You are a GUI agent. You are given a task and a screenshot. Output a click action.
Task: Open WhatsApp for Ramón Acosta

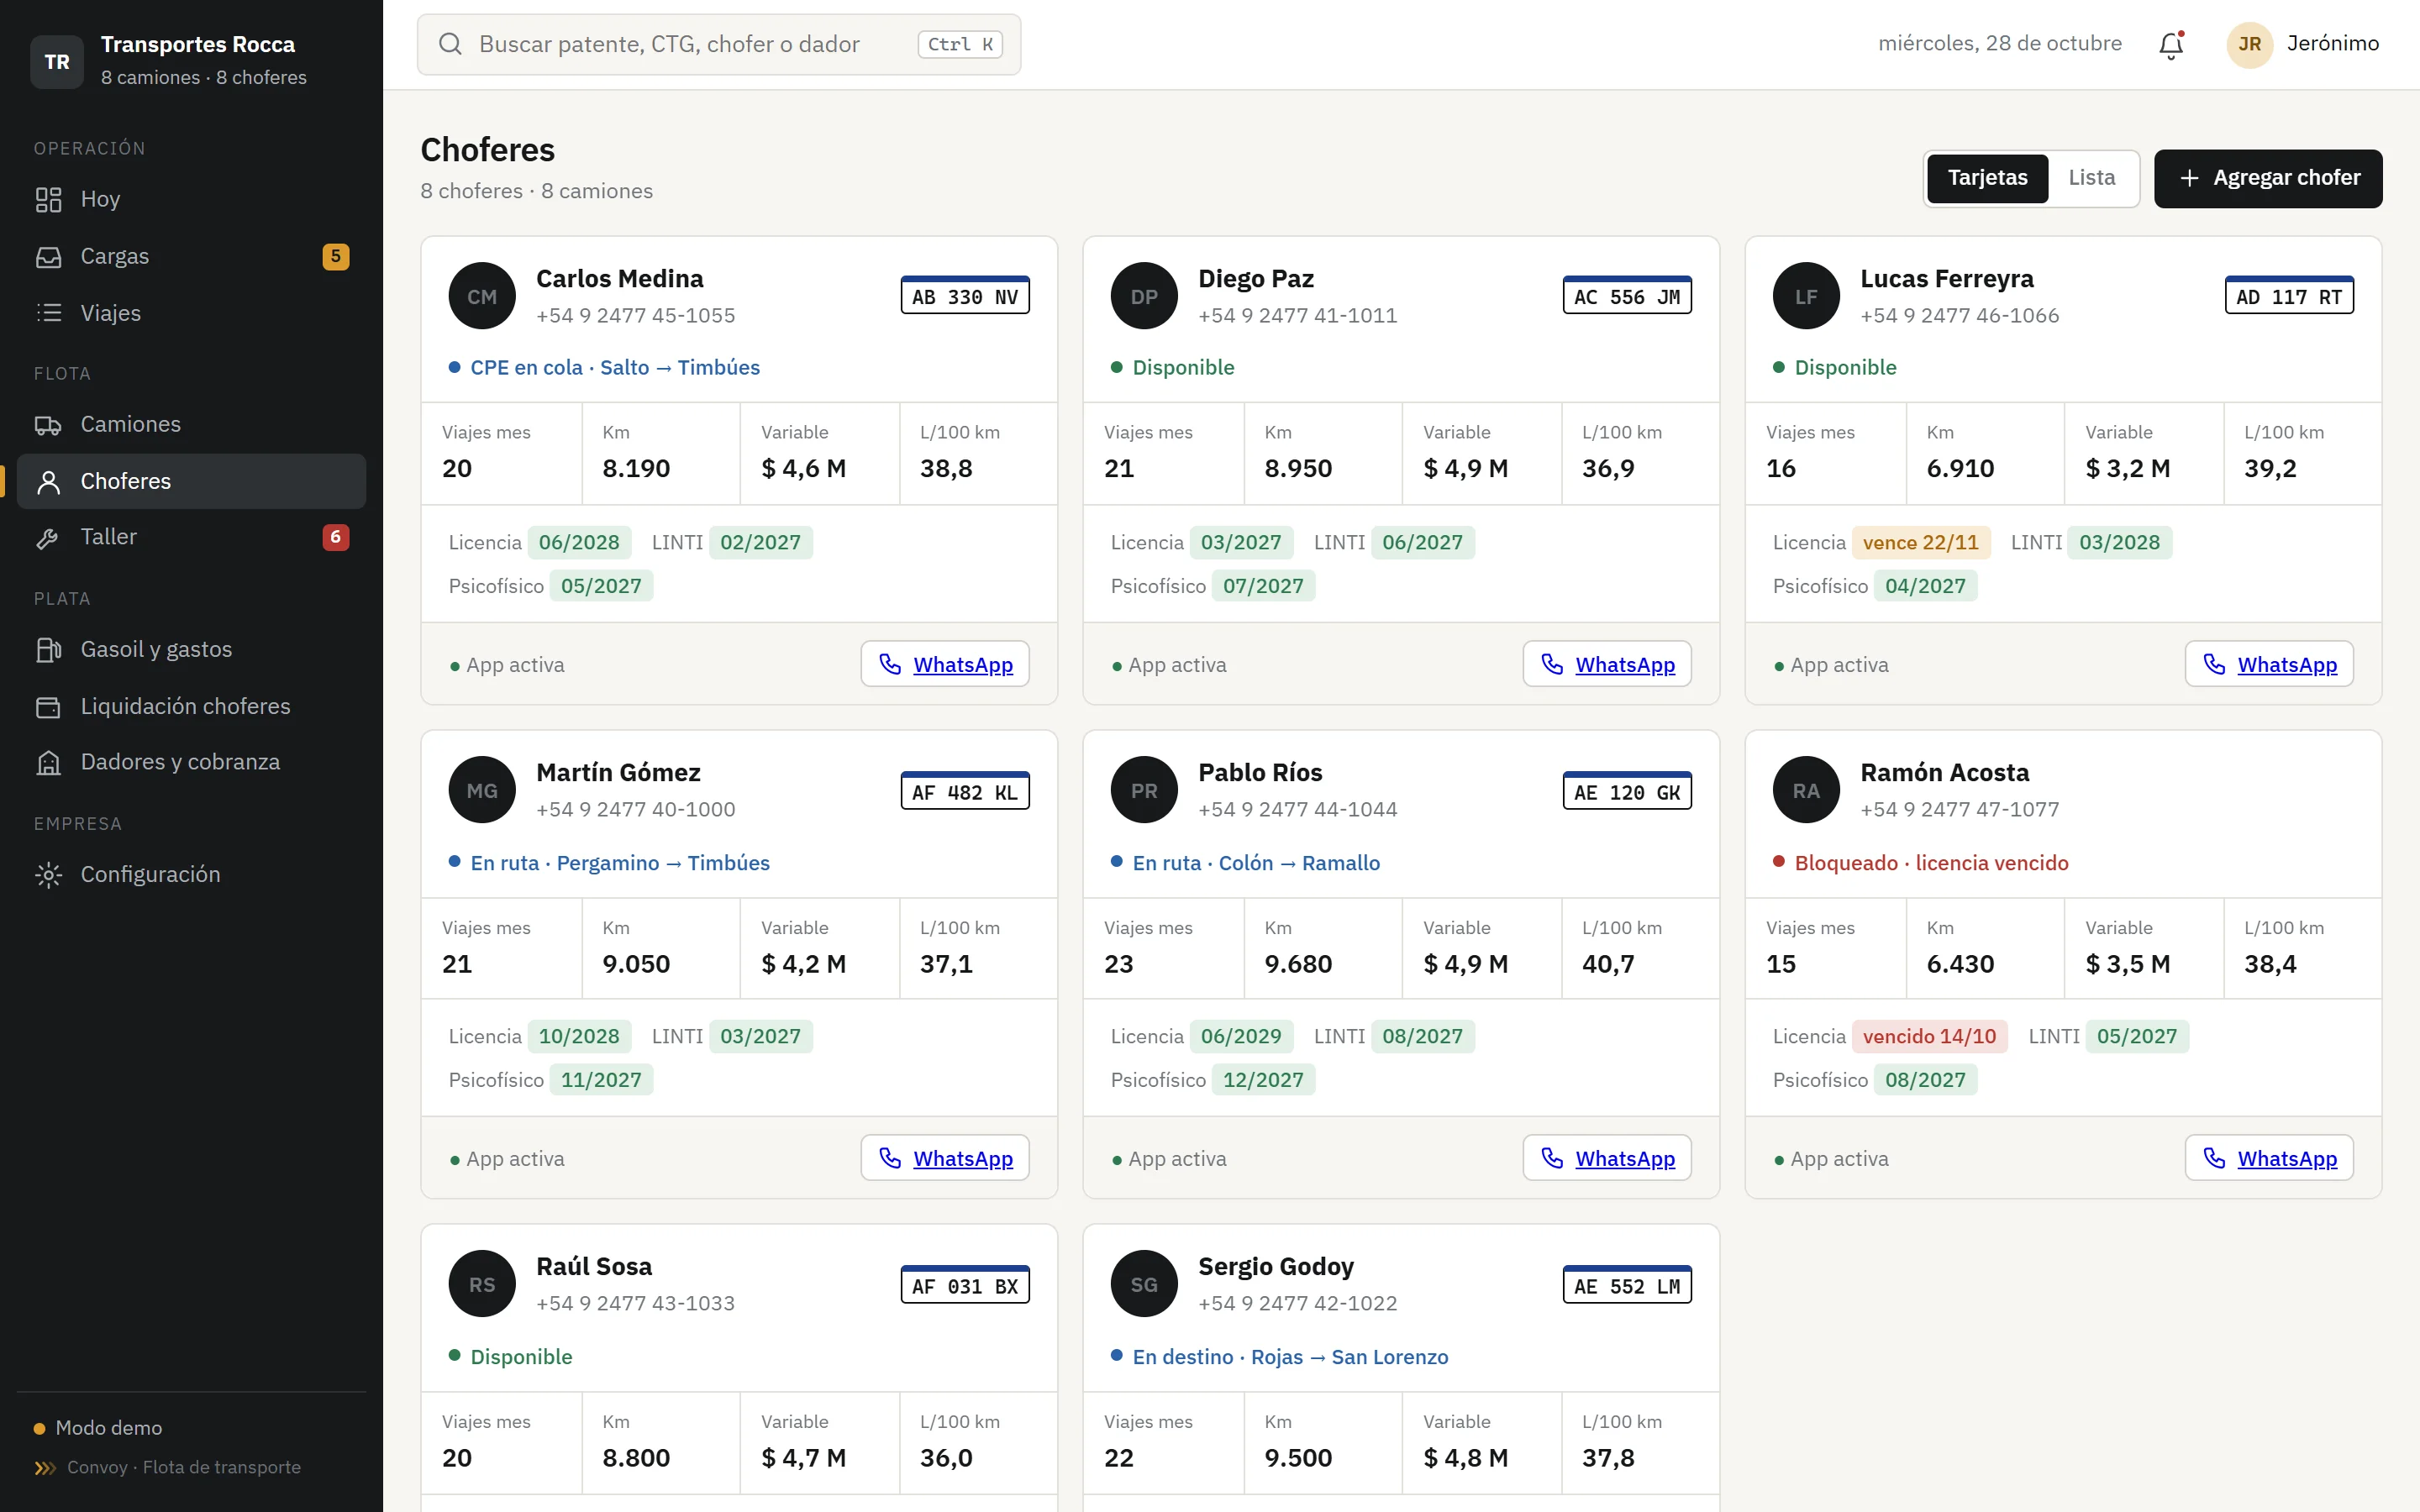pyautogui.click(x=2268, y=1158)
